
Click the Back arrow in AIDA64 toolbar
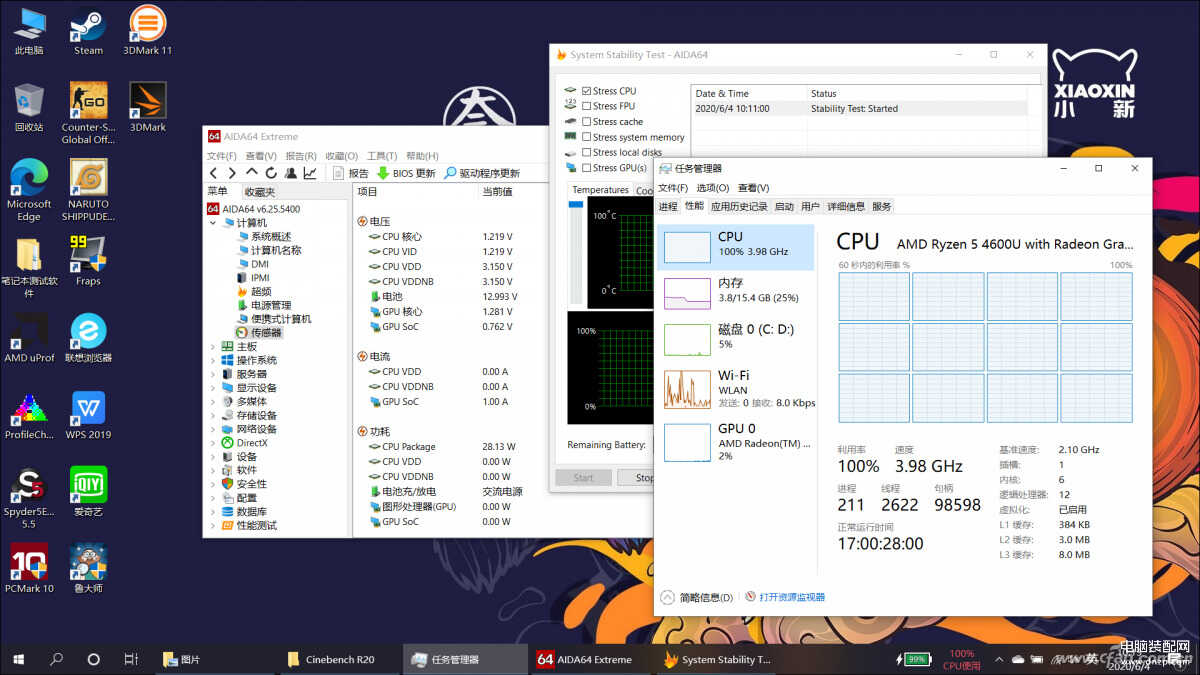click(214, 173)
